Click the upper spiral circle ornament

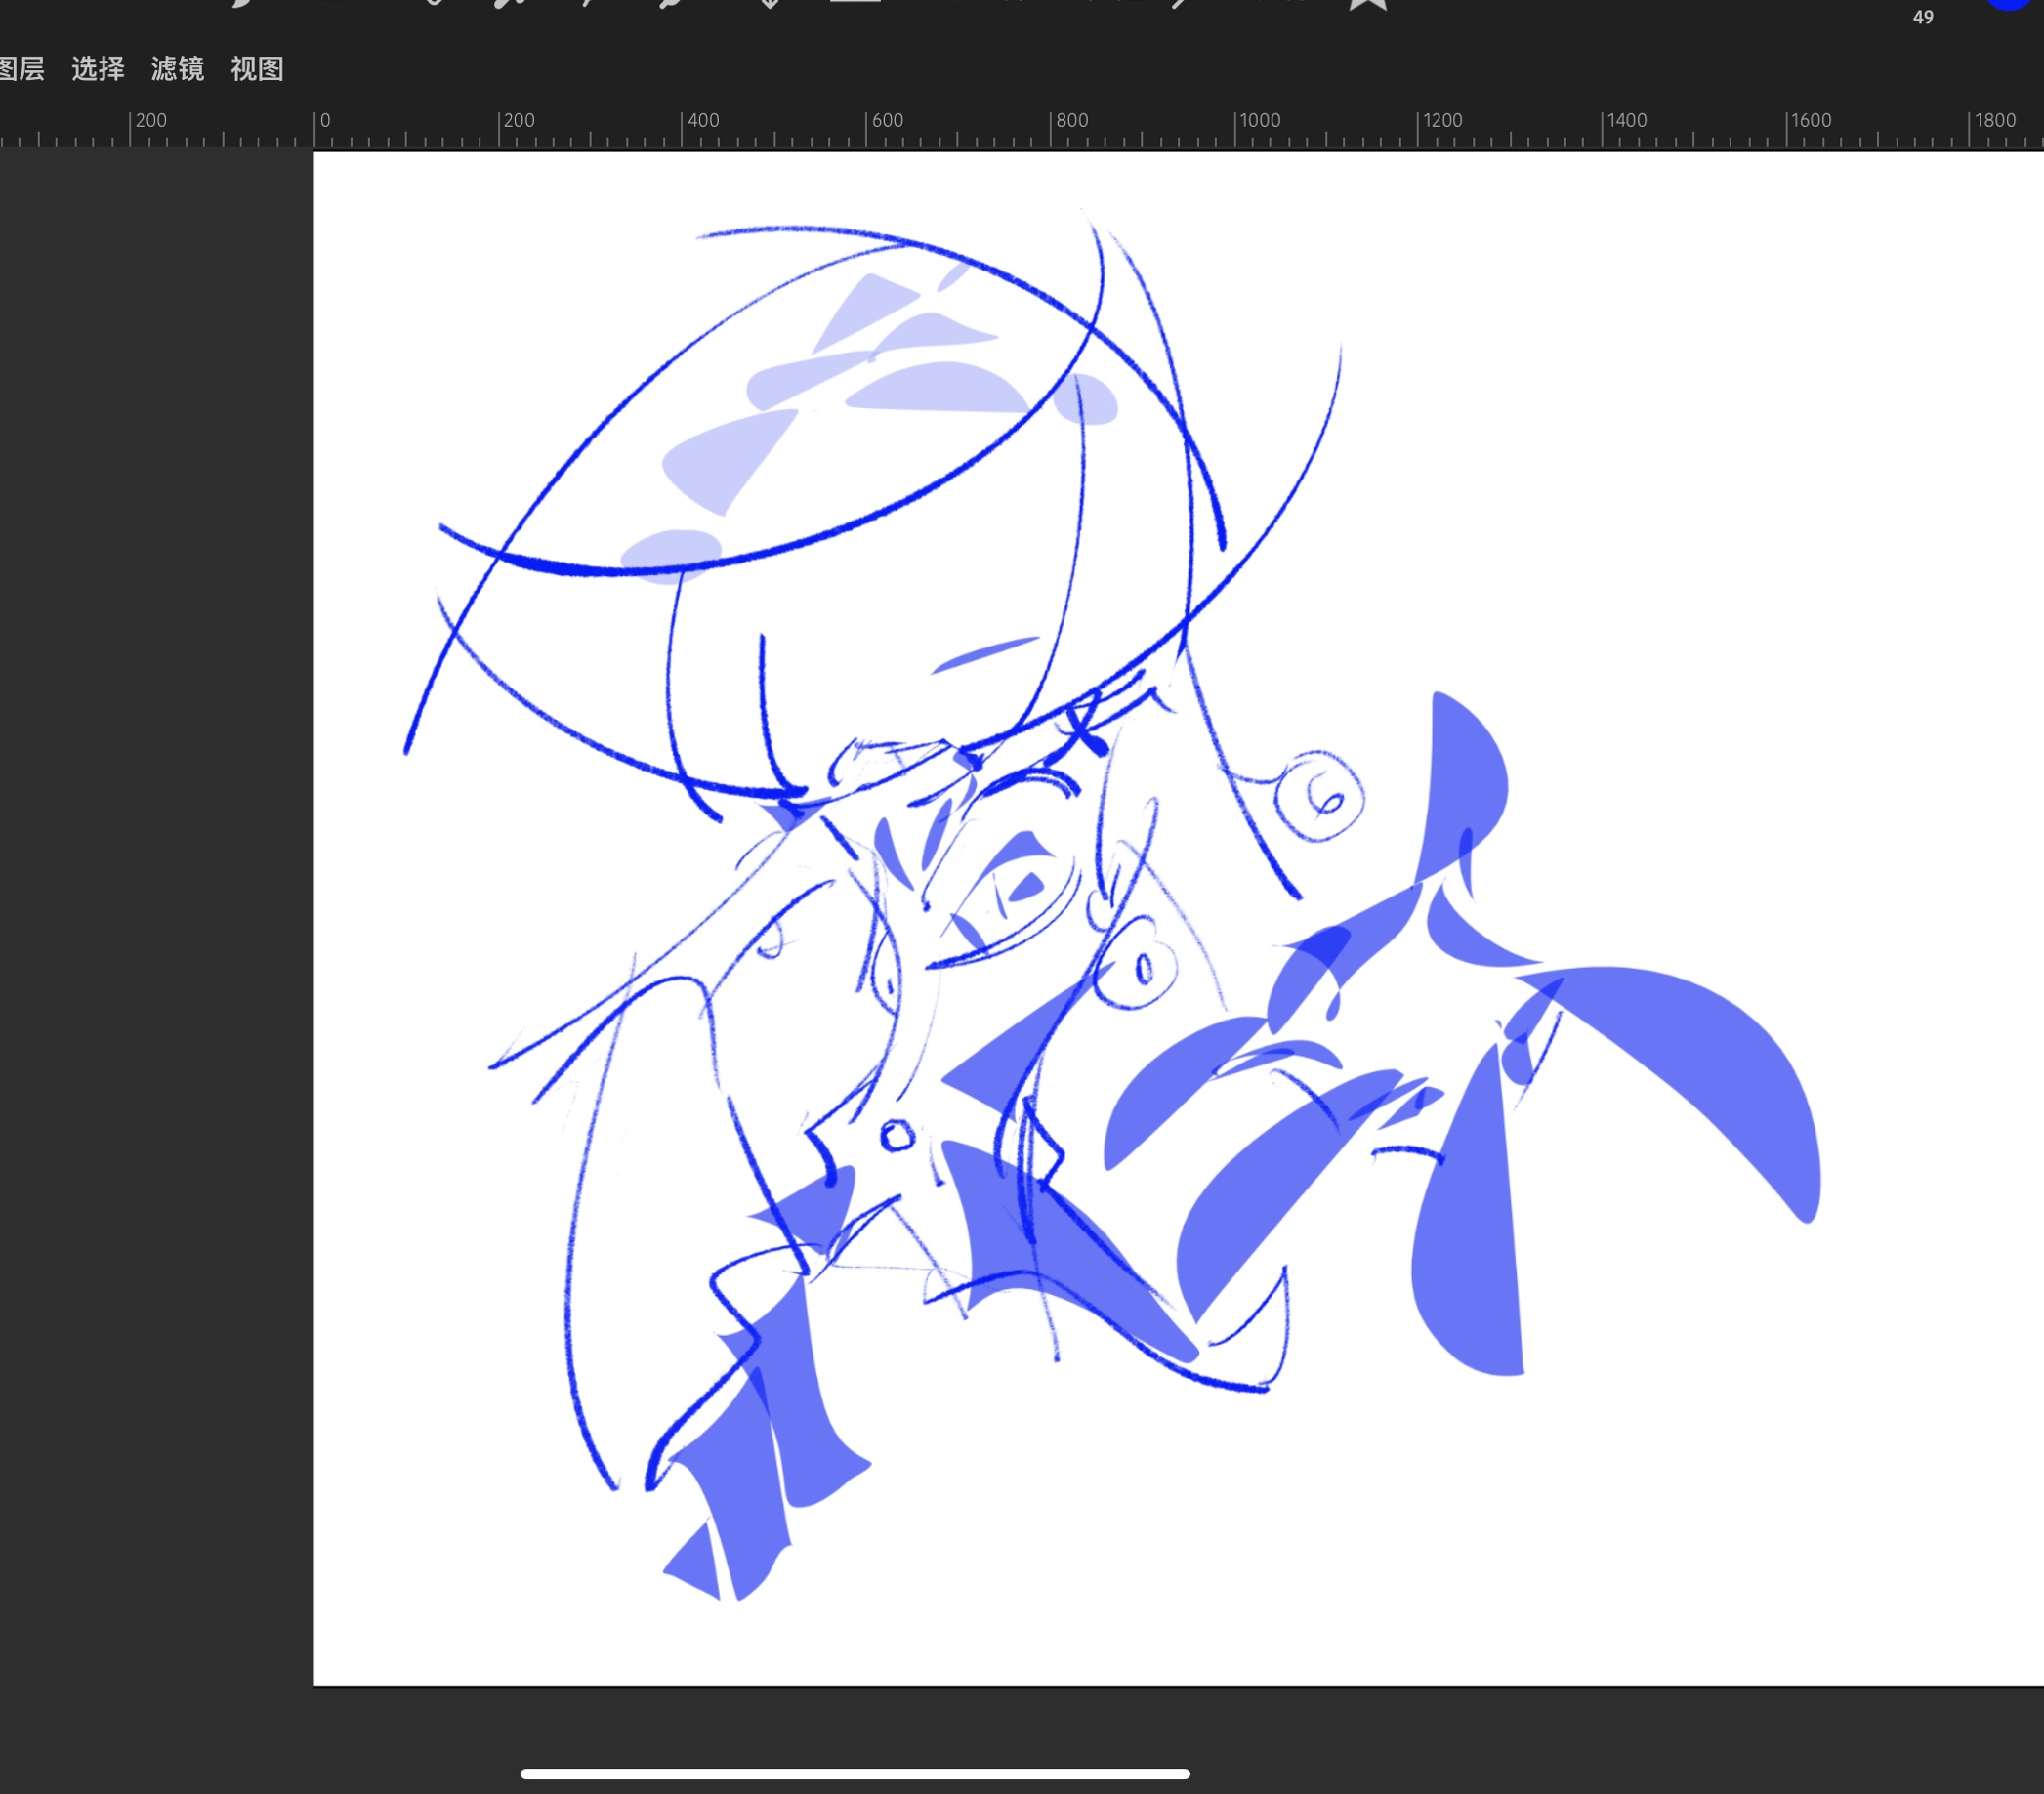click(1319, 796)
